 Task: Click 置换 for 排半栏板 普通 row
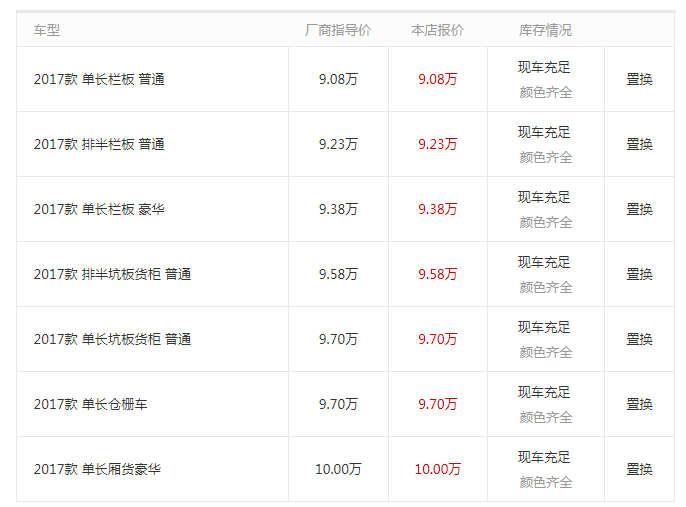639,144
